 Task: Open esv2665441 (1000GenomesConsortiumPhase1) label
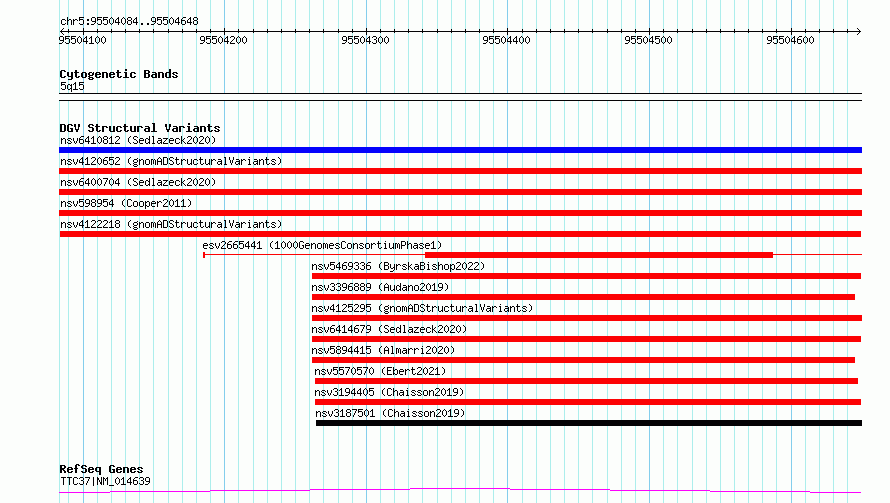[x=322, y=245]
